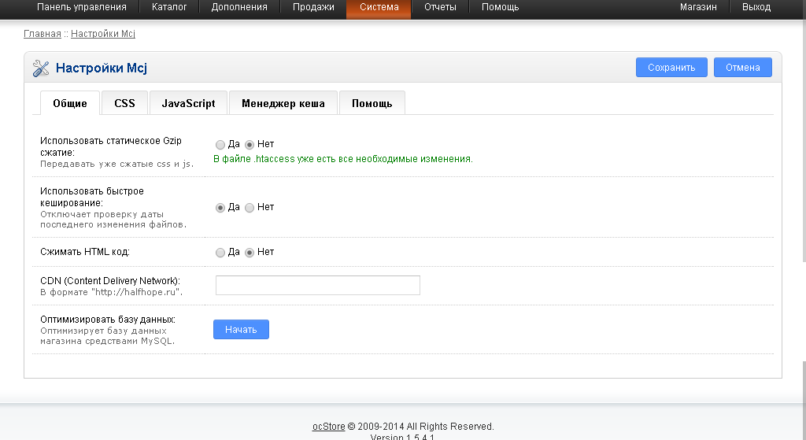
Task: Open the Каталог menu
Action: click(x=169, y=7)
